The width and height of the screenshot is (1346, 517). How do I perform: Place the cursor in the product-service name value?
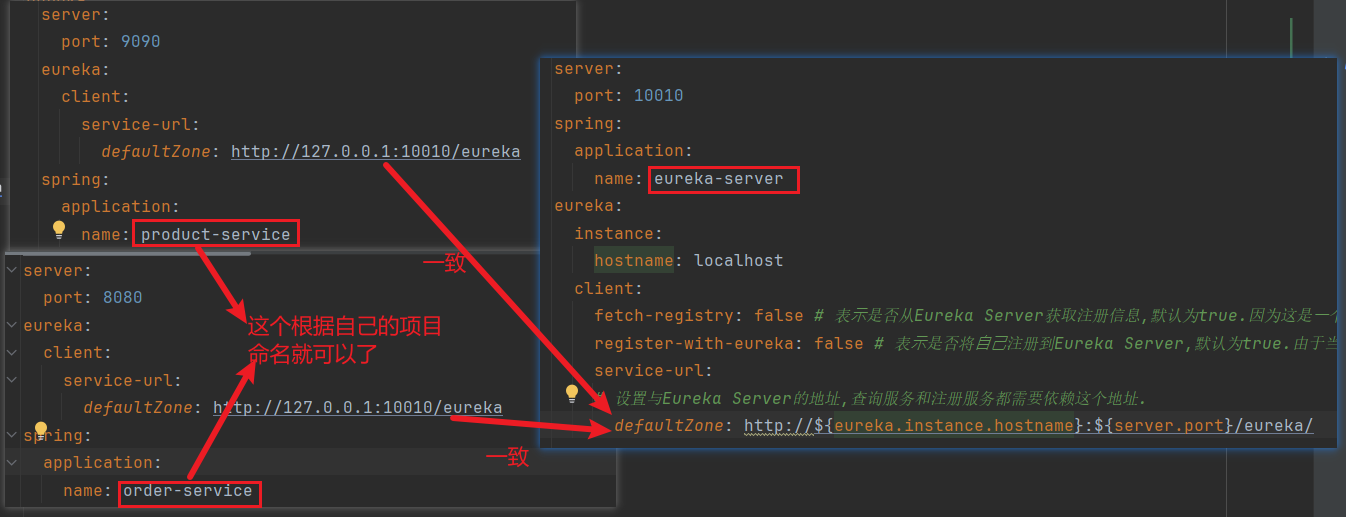point(215,235)
